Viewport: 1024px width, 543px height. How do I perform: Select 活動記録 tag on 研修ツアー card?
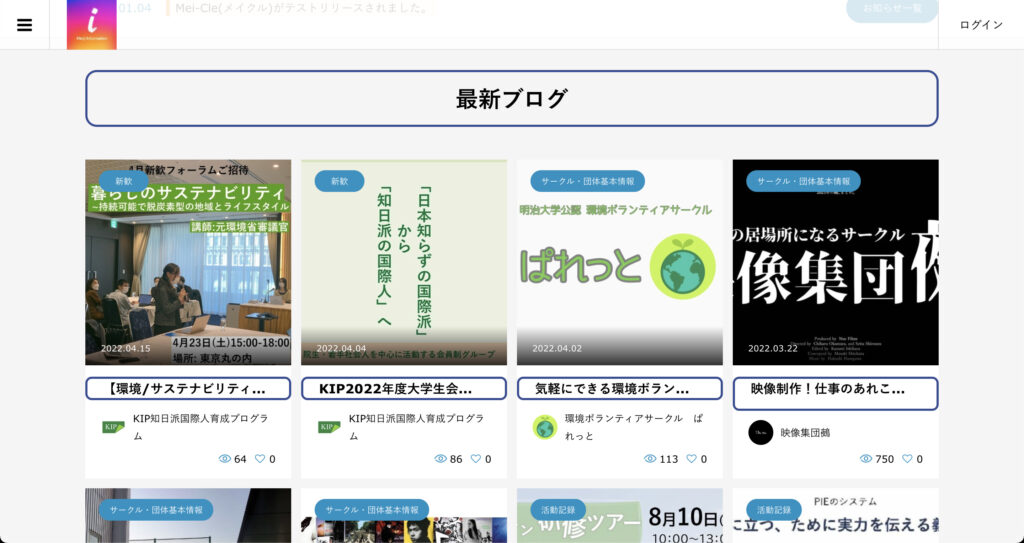coord(558,510)
